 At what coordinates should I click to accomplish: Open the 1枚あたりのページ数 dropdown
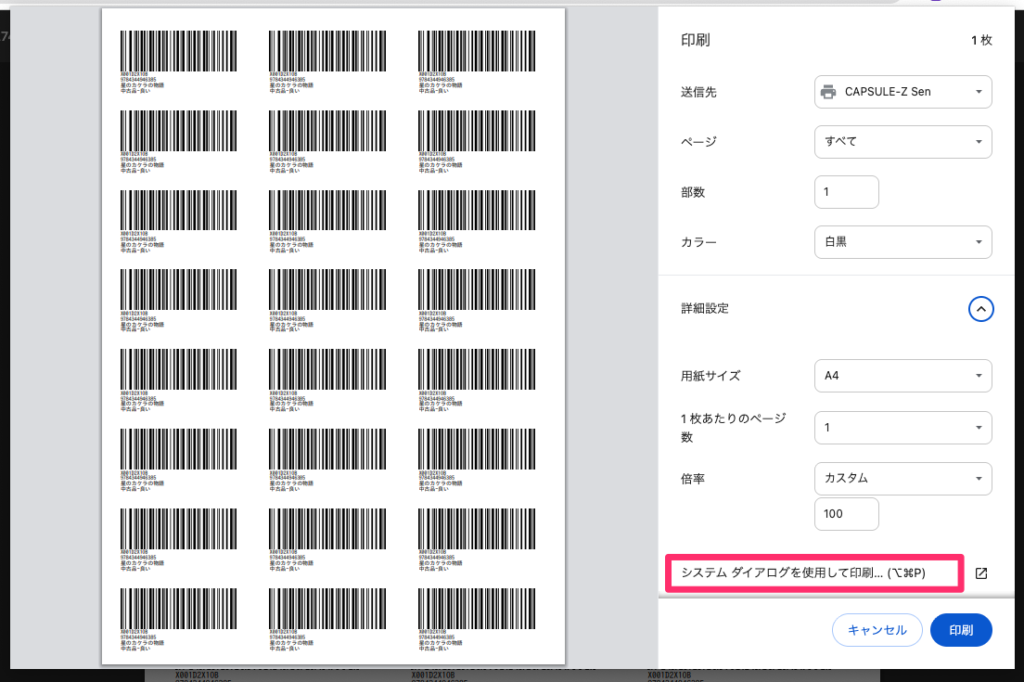903,427
